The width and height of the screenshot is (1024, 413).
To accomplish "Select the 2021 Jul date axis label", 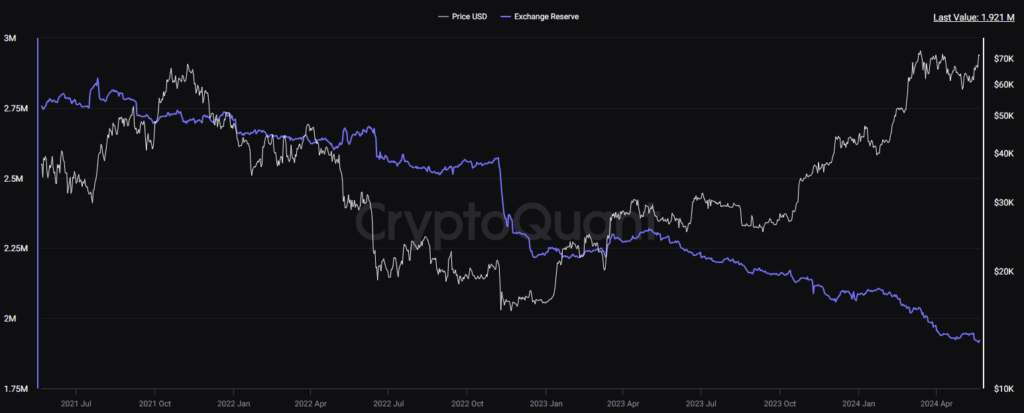I will click(x=75, y=405).
